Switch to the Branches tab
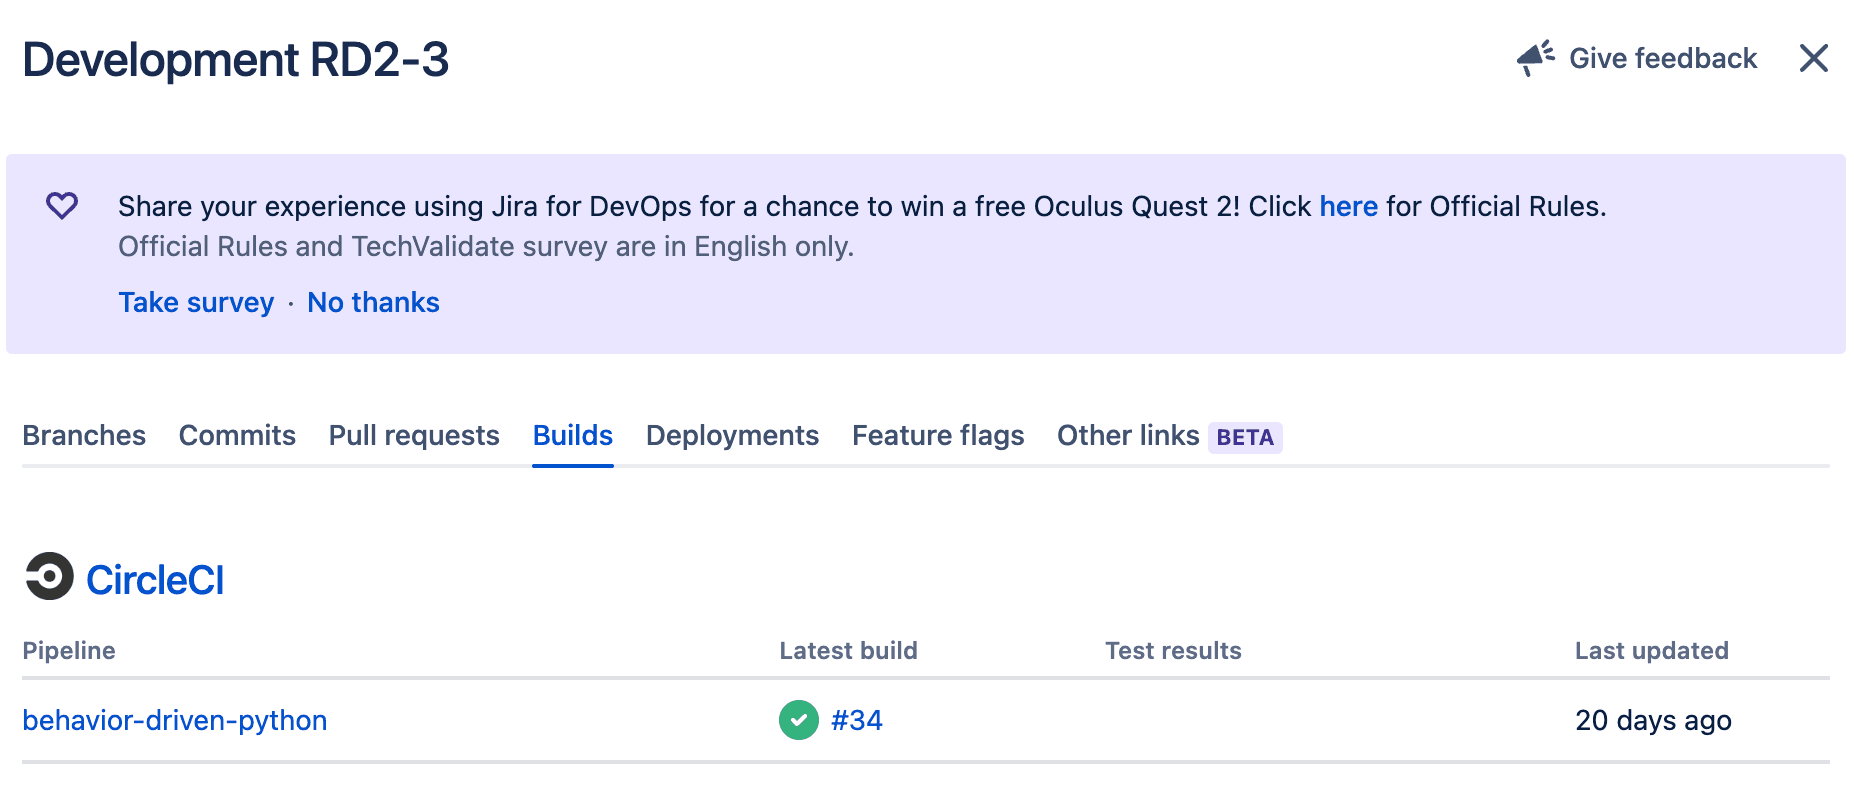Viewport: 1854px width, 786px height. tap(84, 435)
